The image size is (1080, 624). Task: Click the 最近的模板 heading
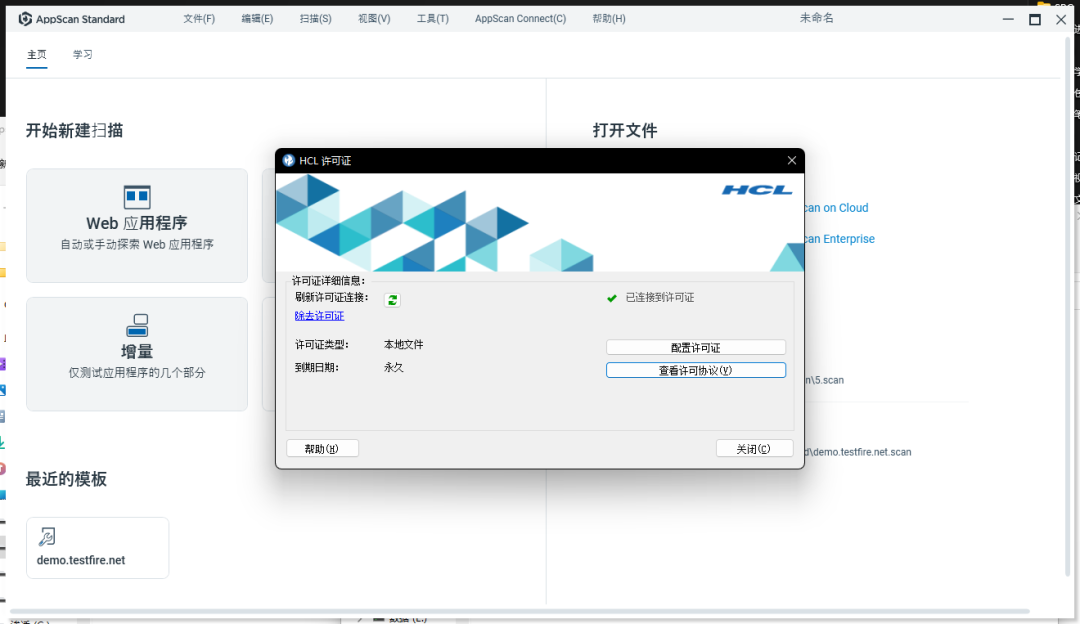(x=66, y=479)
